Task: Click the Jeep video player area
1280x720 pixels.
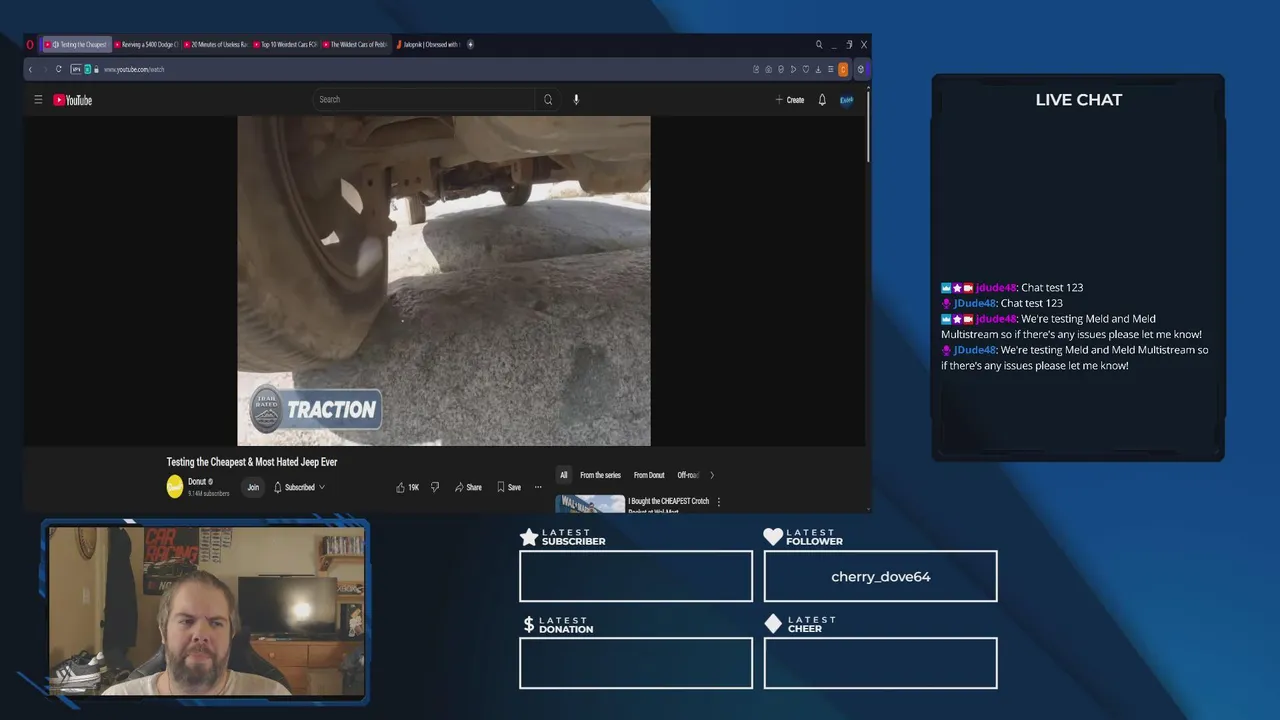Action: point(444,280)
